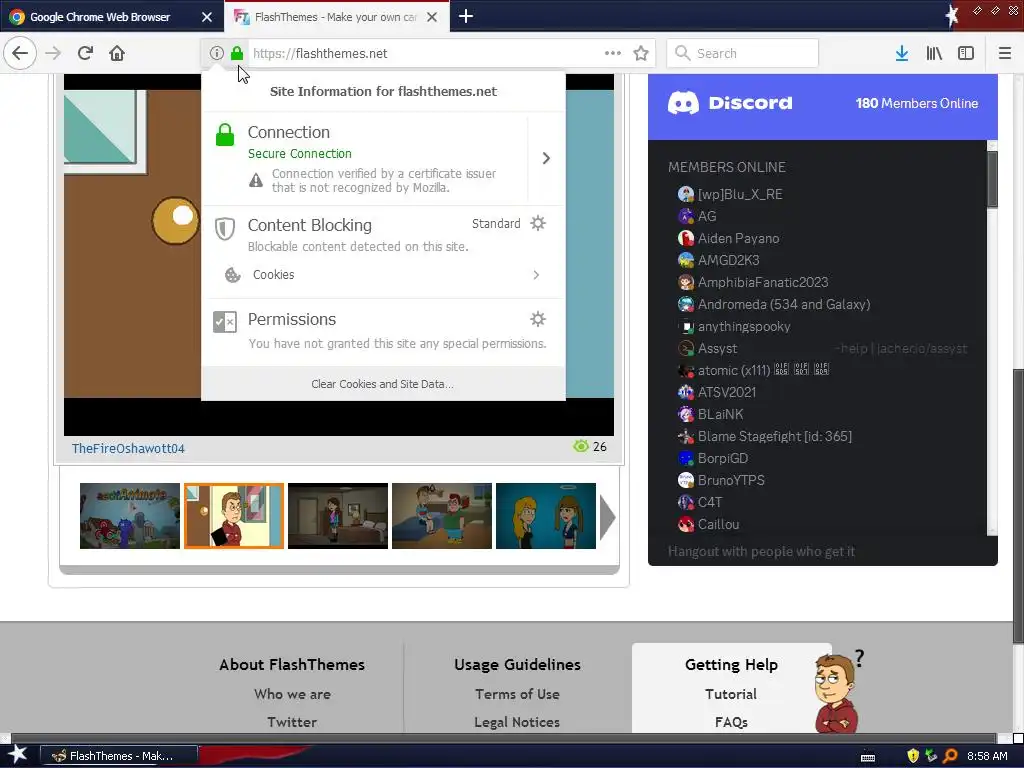Image resolution: width=1024 pixels, height=768 pixels.
Task: Select the bedroom scene thumbnail
Action: point(338,516)
